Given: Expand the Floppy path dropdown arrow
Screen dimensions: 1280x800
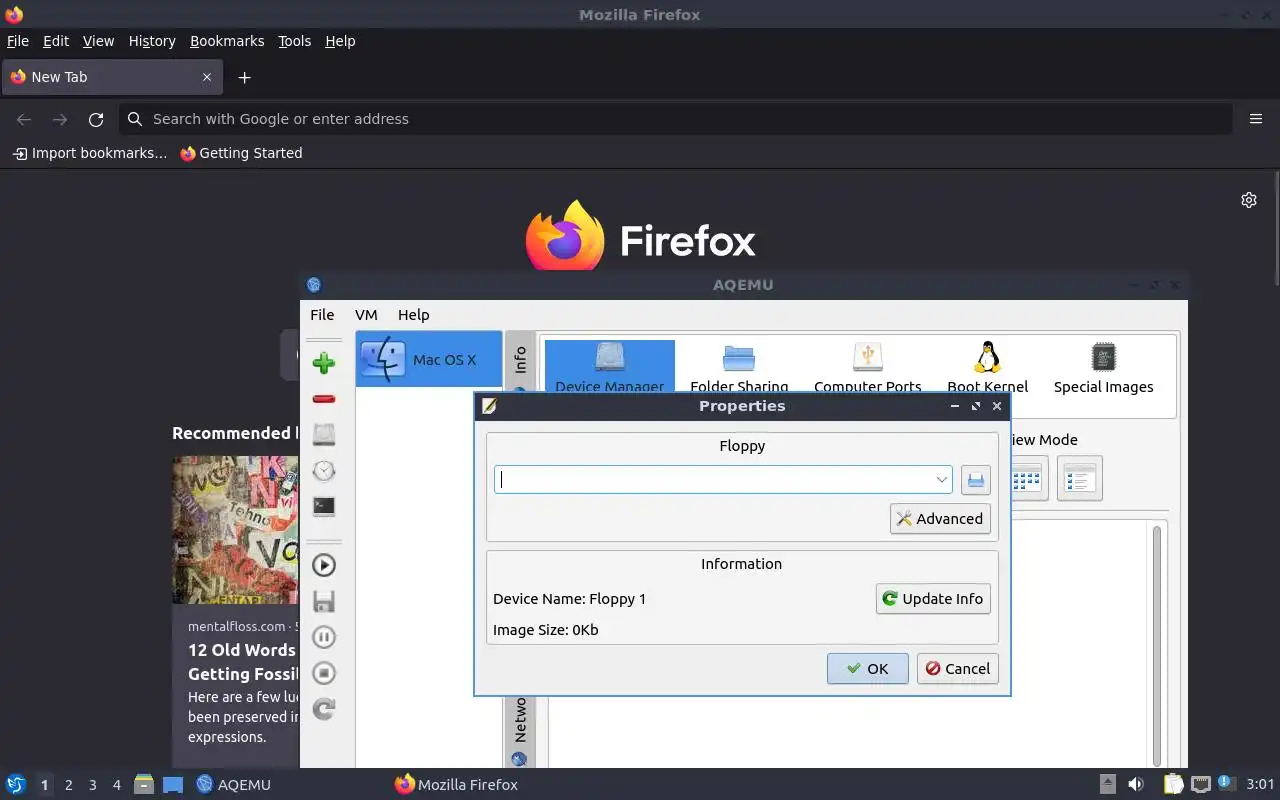Looking at the screenshot, I should pos(941,480).
